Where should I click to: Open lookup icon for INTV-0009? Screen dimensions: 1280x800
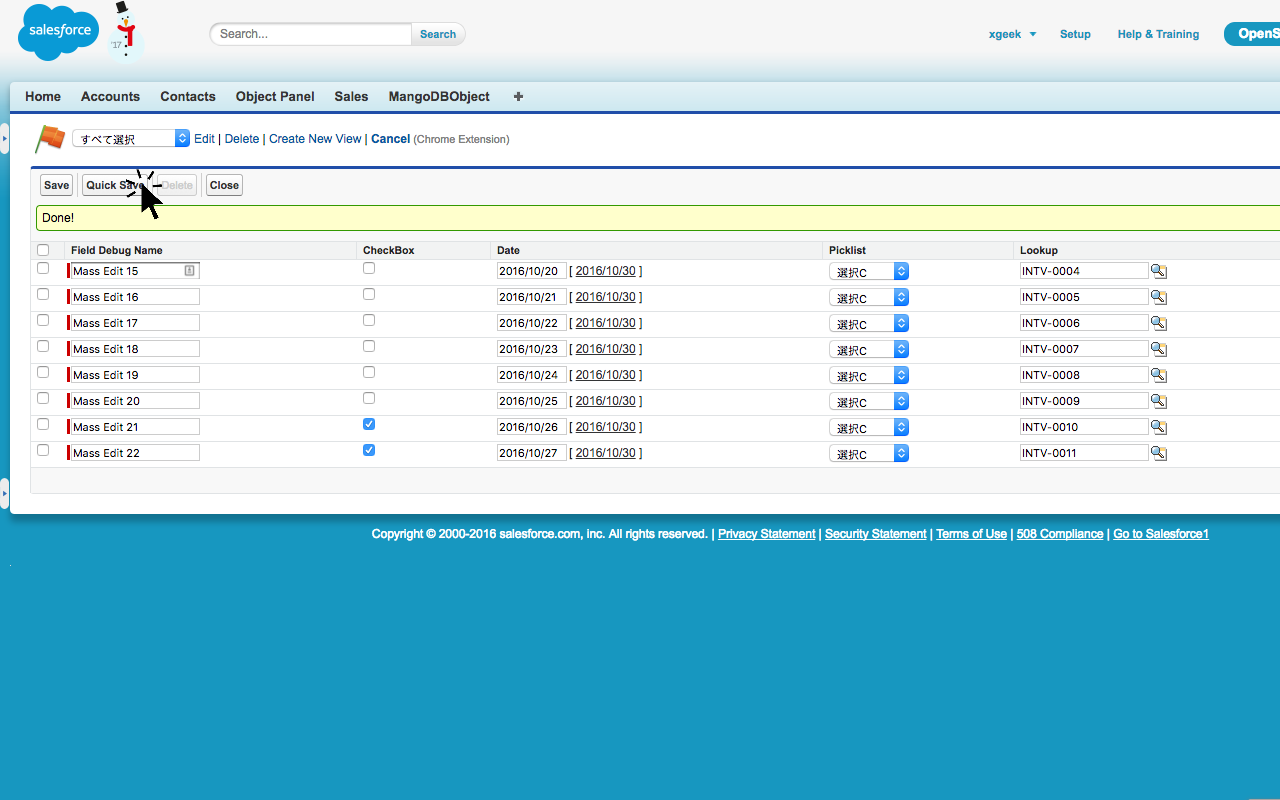[x=1159, y=401]
